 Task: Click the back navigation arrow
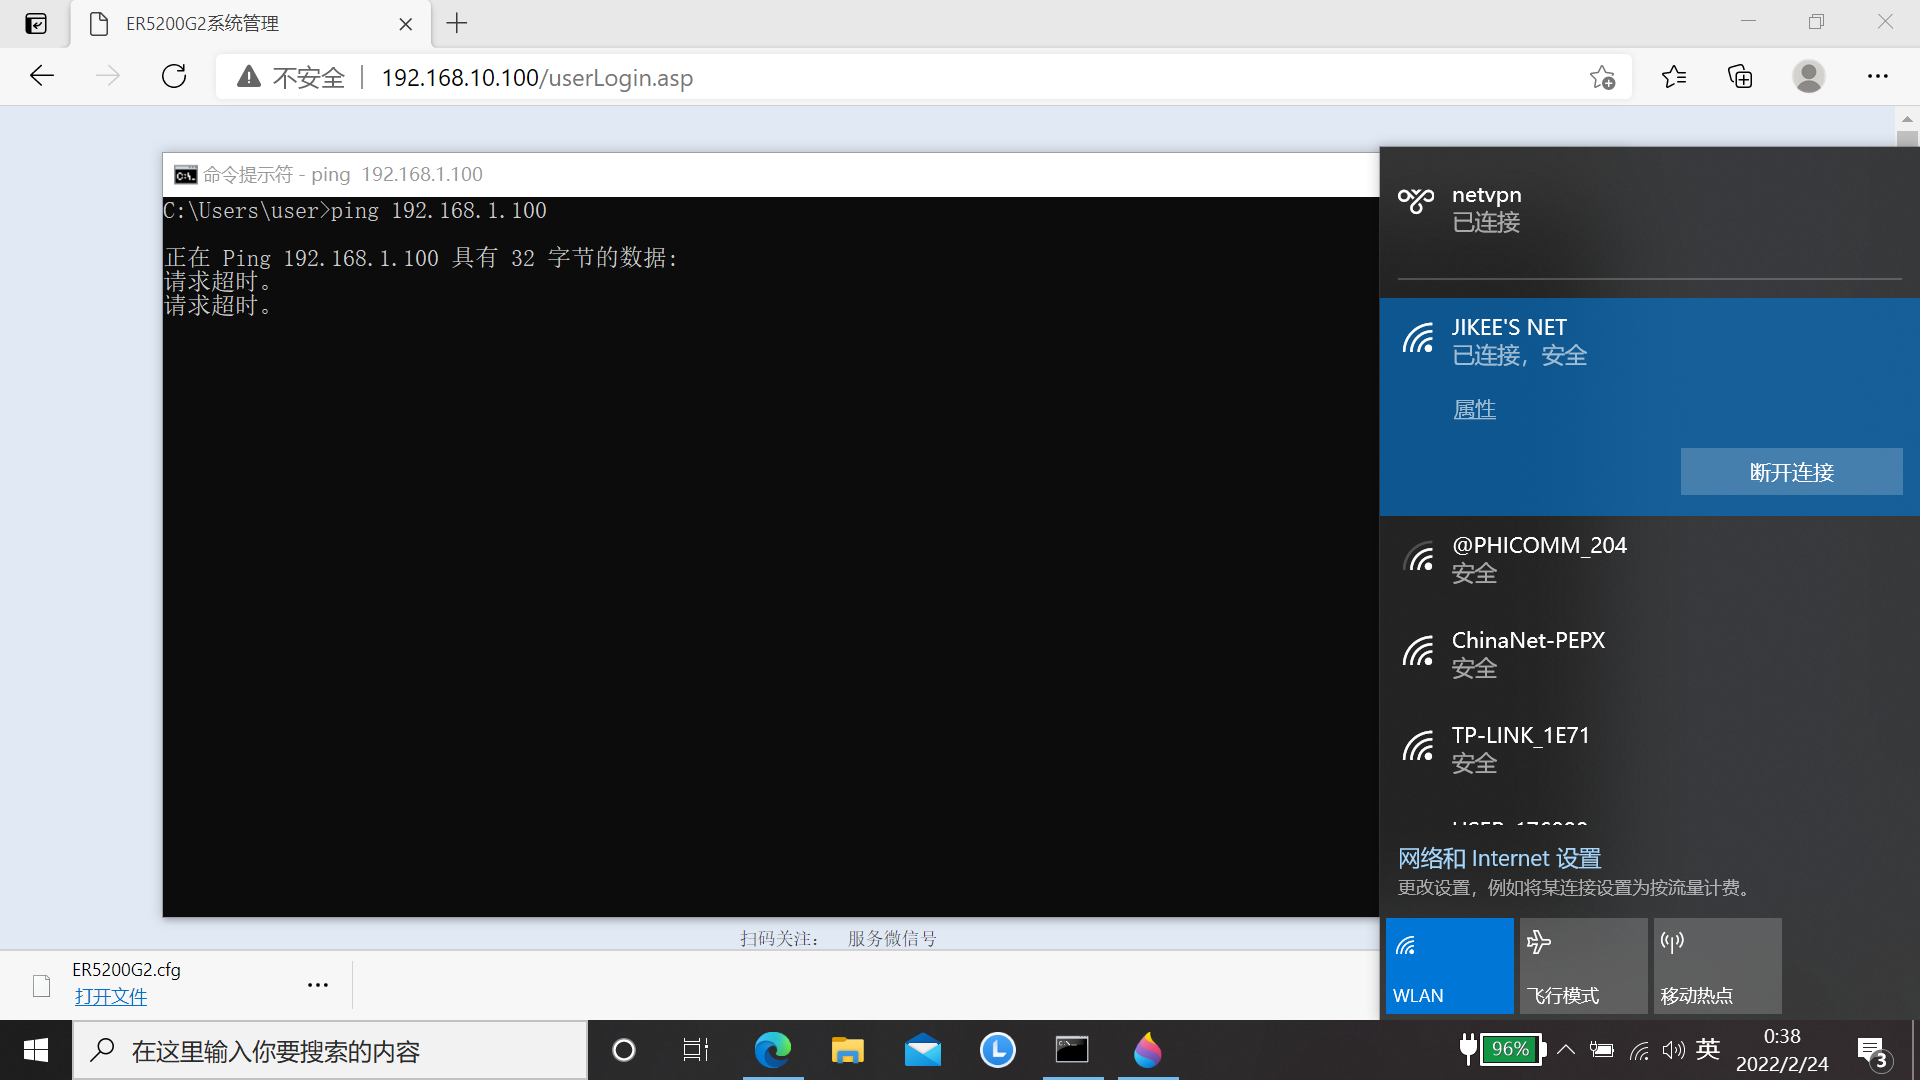[x=42, y=77]
